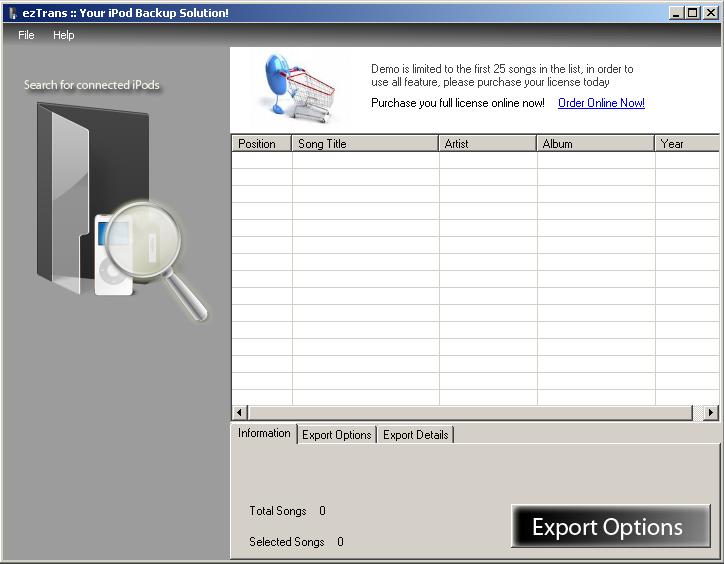Close the ezTrans window
Image resolution: width=724 pixels, height=564 pixels.
click(711, 13)
